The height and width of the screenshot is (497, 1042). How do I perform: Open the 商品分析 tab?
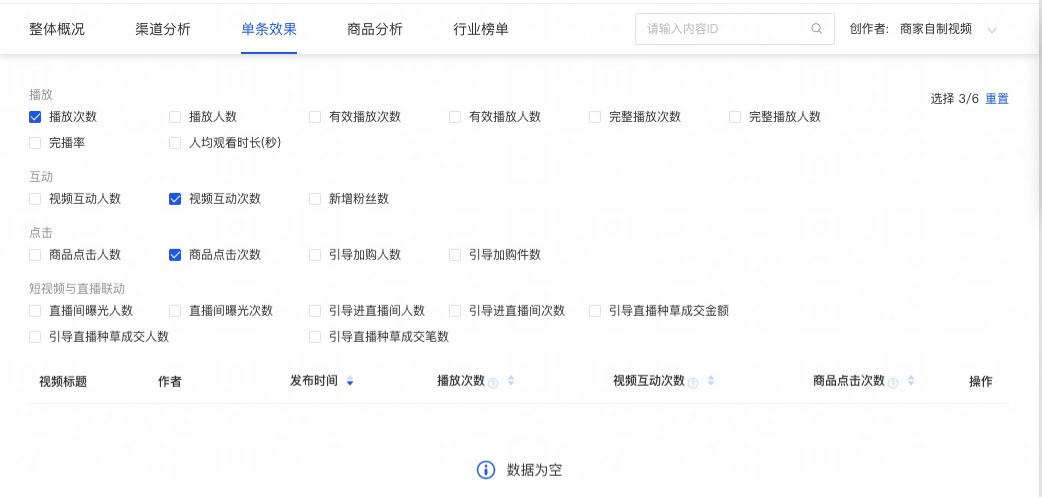click(375, 29)
